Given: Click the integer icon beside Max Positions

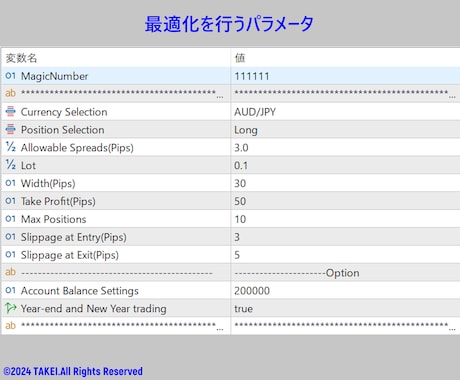Looking at the screenshot, I should [x=10, y=219].
